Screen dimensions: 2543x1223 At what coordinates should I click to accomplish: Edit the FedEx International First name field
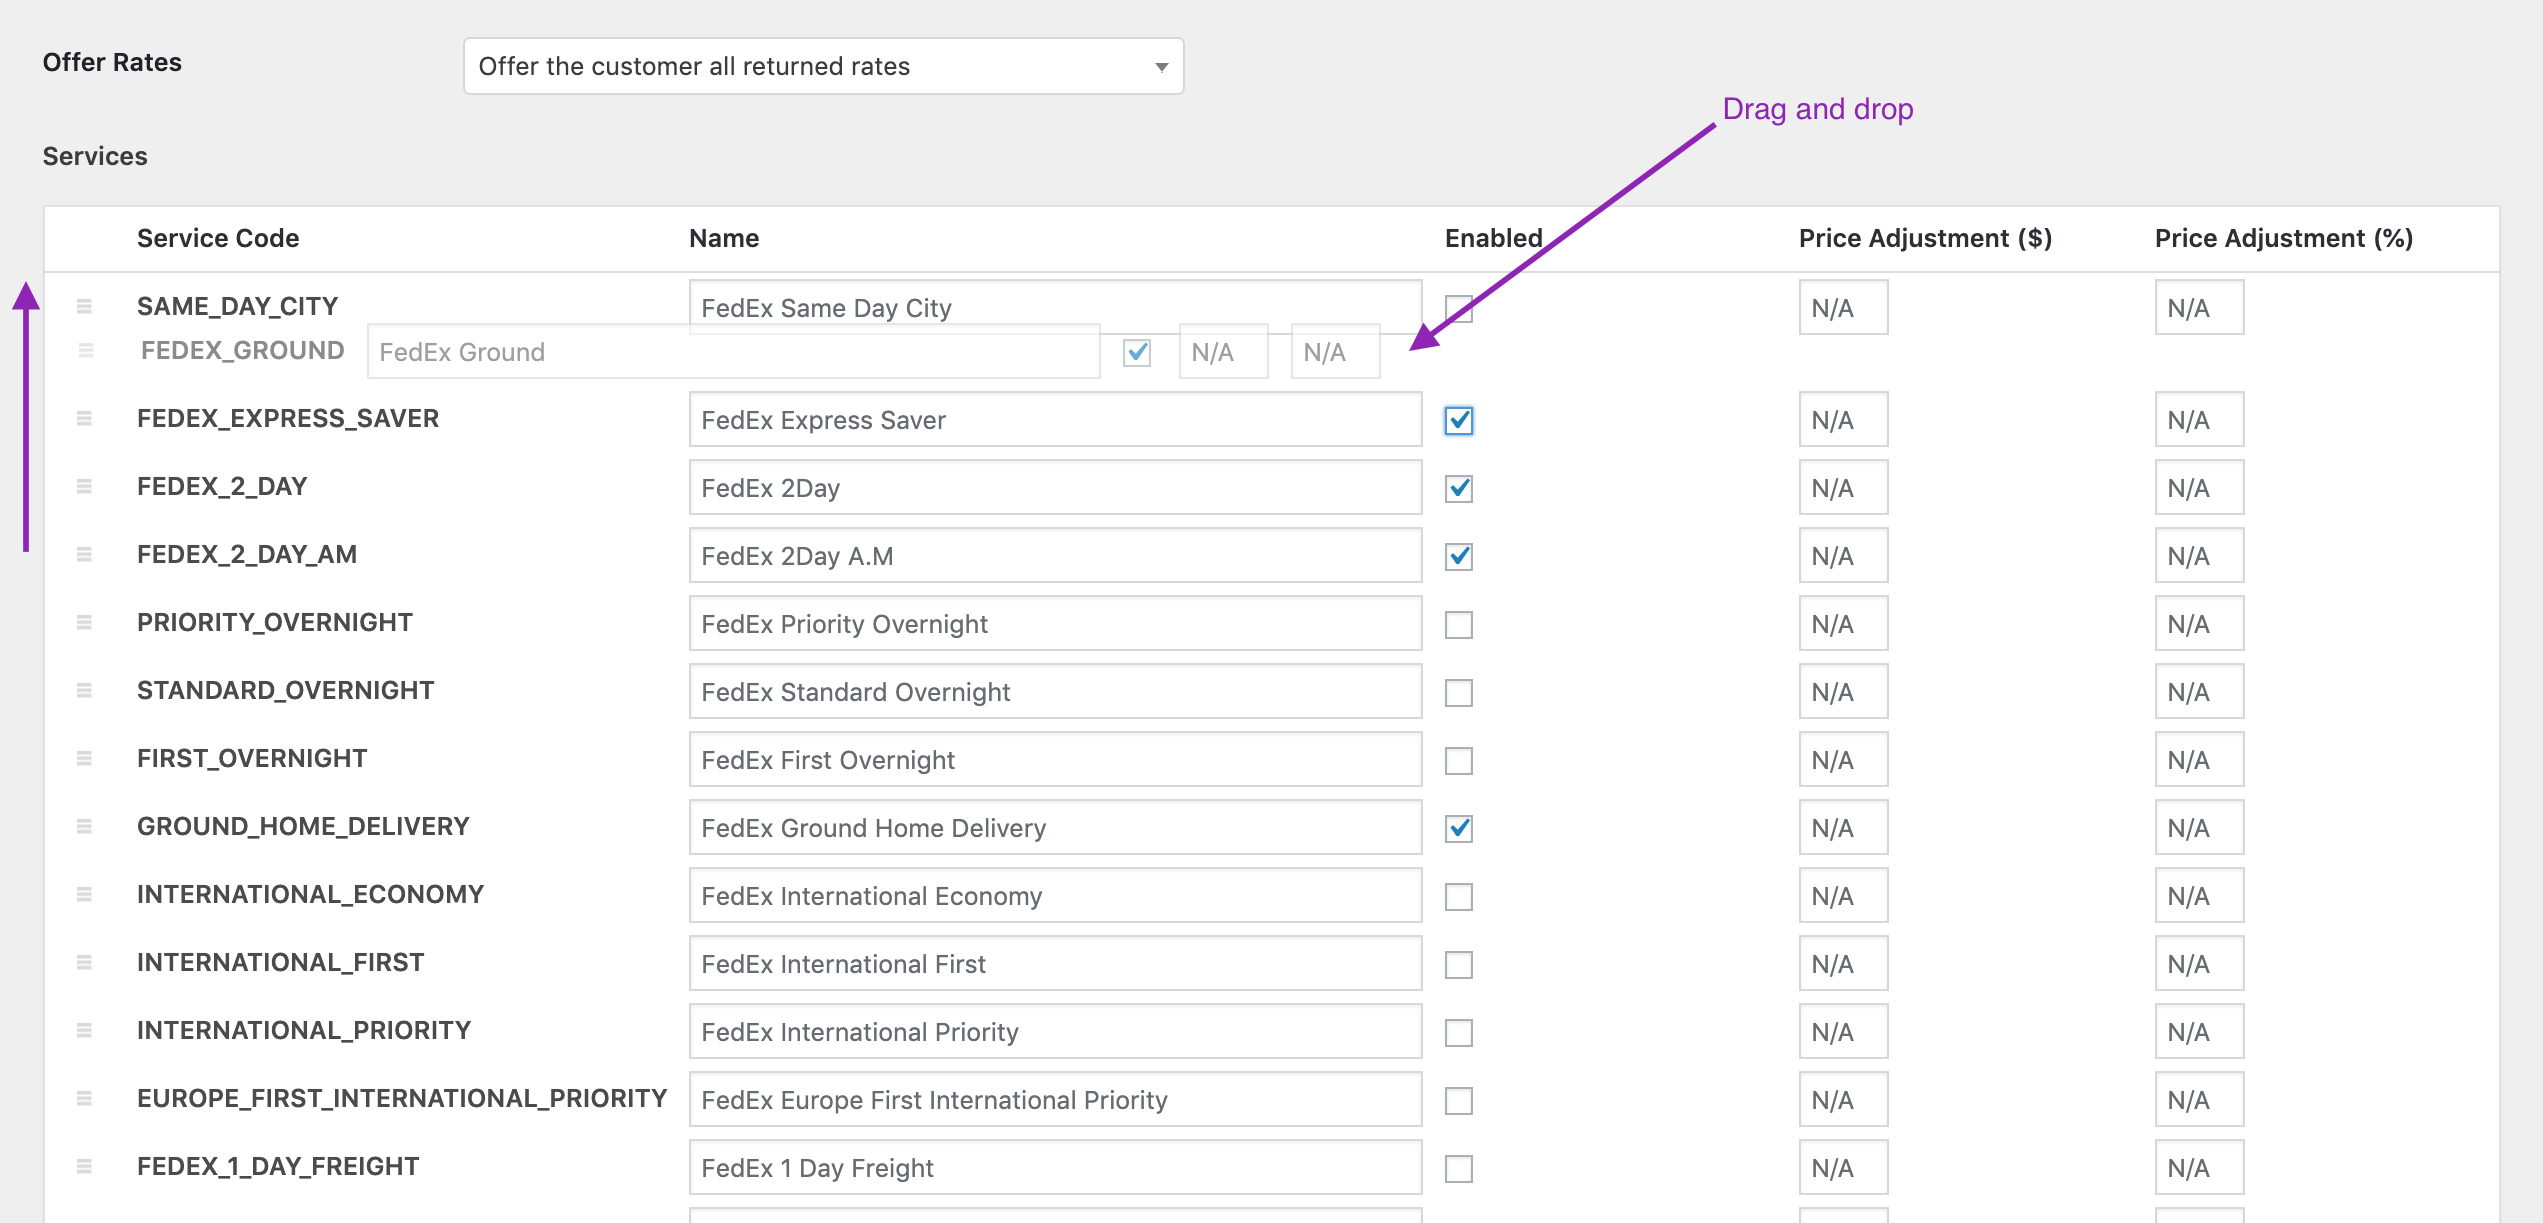[1055, 963]
